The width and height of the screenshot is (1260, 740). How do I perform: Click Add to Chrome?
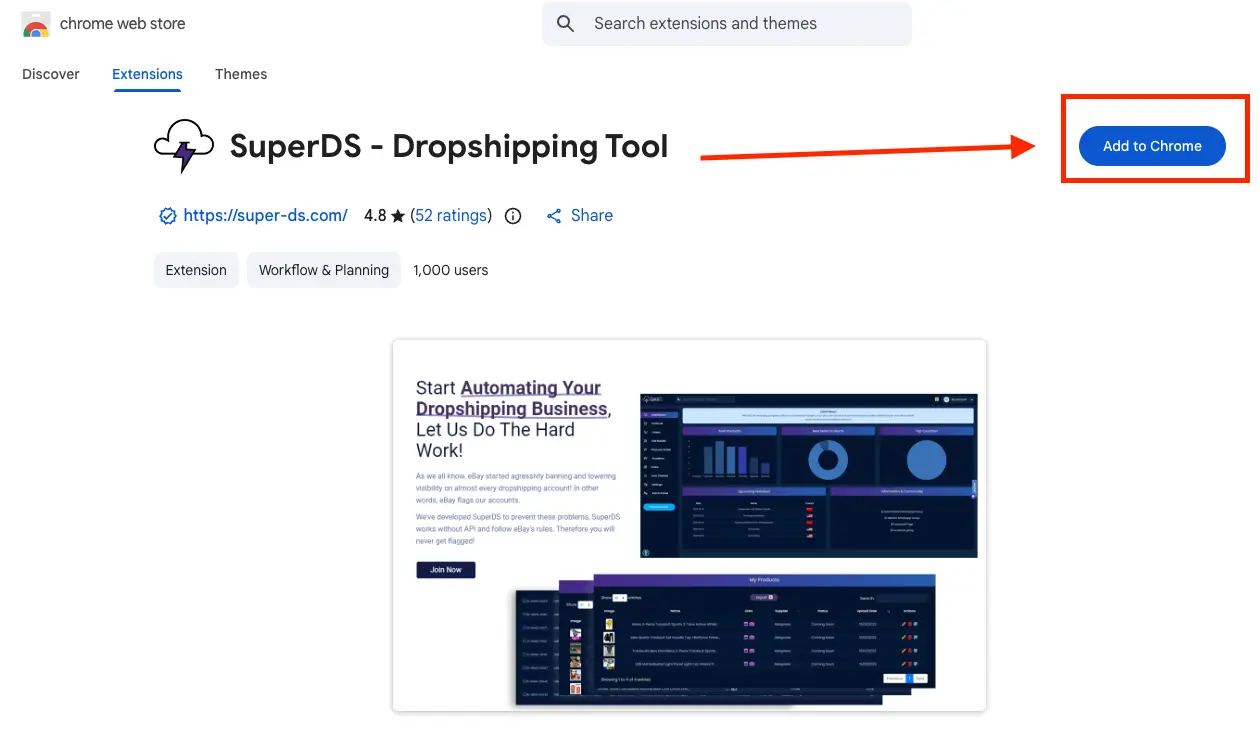tap(1151, 146)
